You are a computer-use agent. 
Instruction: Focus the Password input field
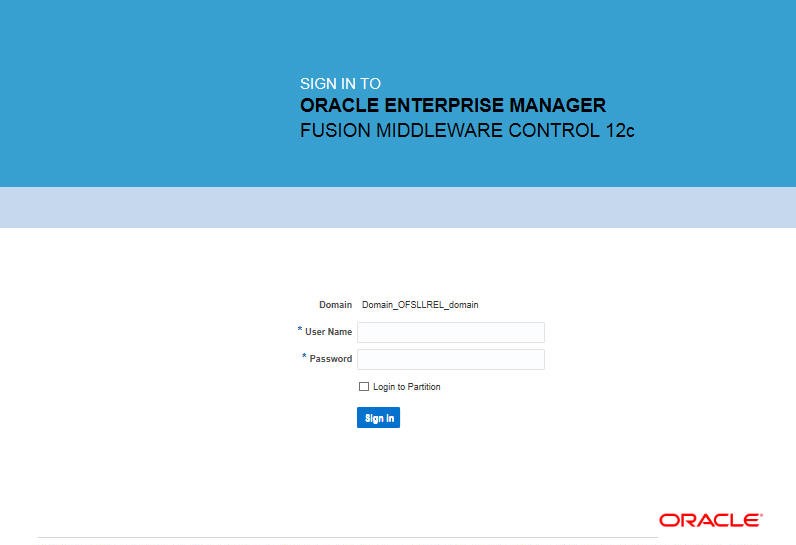click(x=451, y=359)
